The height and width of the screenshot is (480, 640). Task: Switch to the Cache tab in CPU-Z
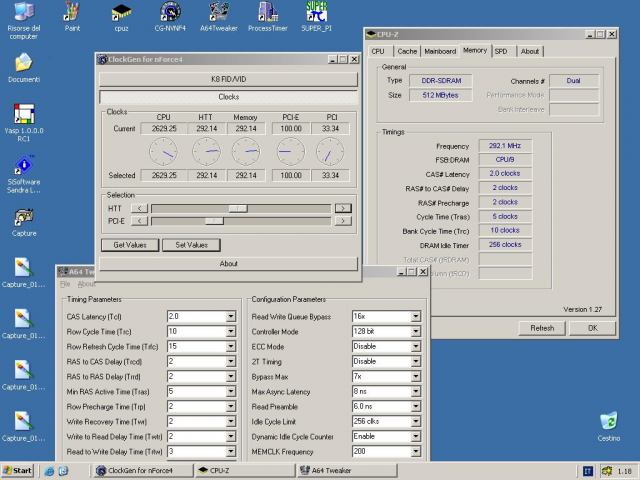click(x=407, y=51)
